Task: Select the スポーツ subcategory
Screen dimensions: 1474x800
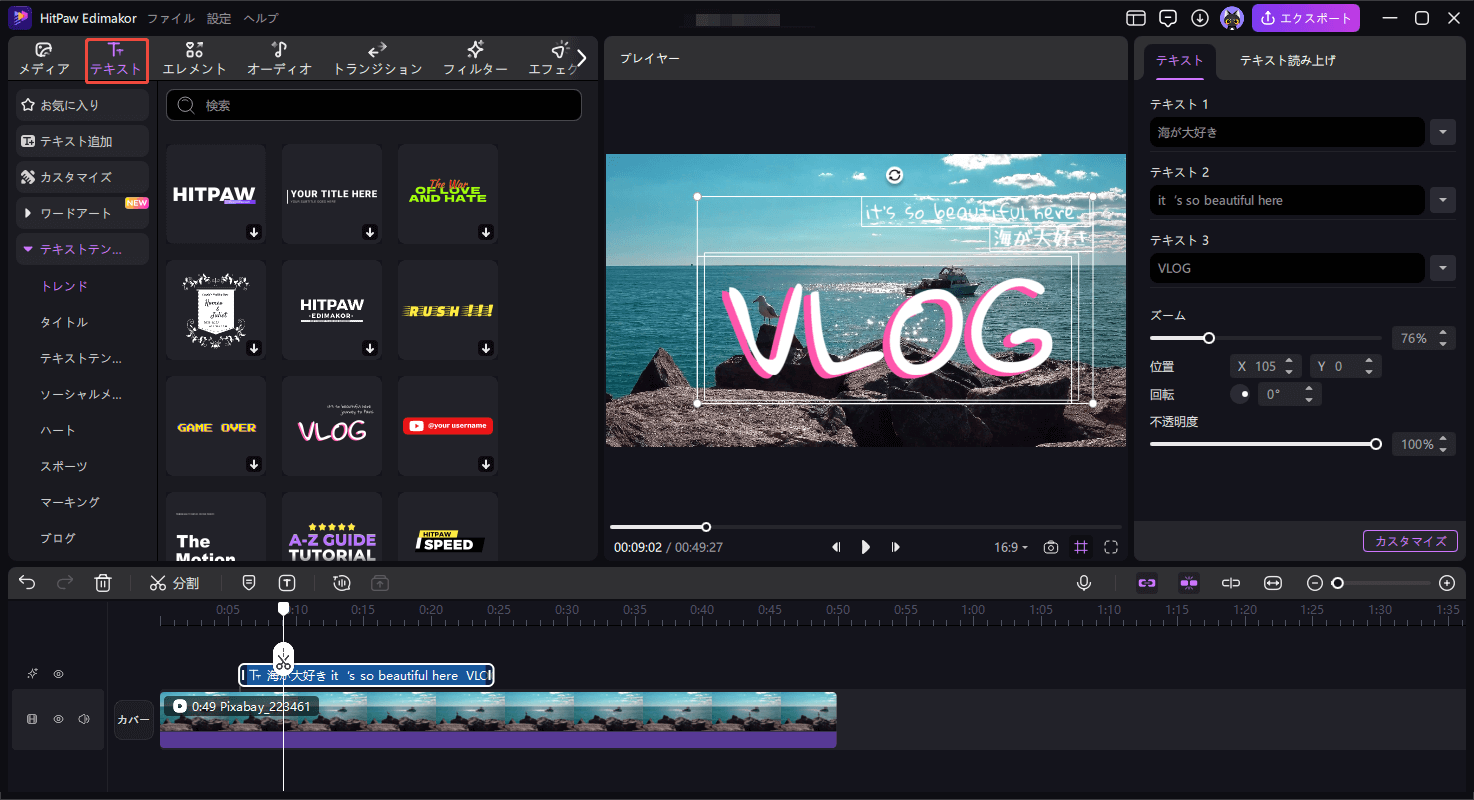Action: point(64,466)
